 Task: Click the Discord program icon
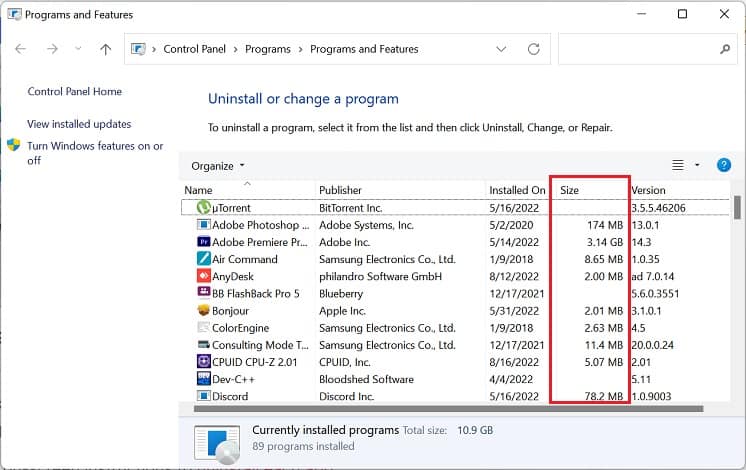coord(204,396)
